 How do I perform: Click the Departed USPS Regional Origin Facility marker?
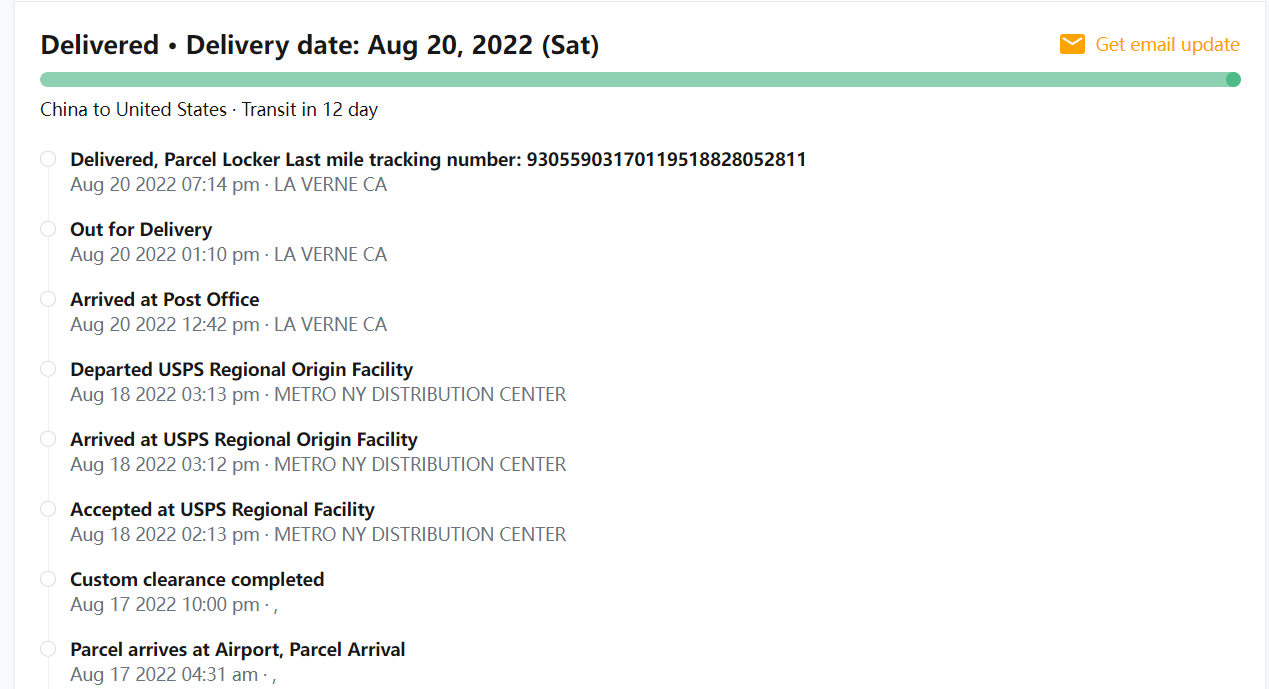pos(48,369)
